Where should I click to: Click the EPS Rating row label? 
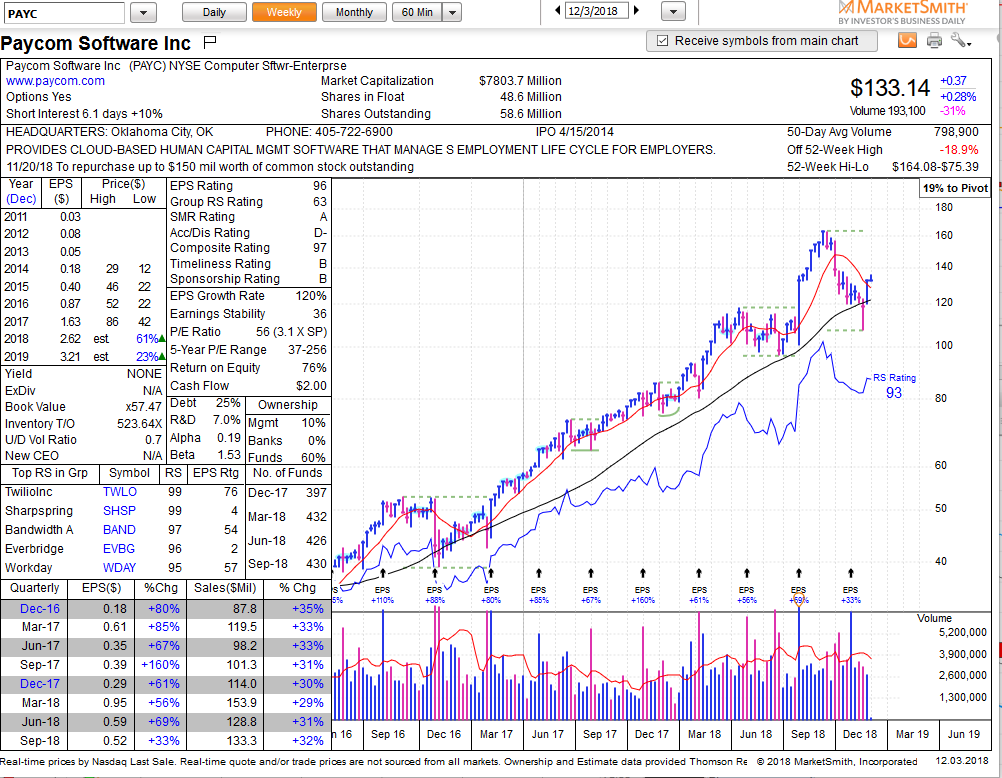(x=201, y=186)
